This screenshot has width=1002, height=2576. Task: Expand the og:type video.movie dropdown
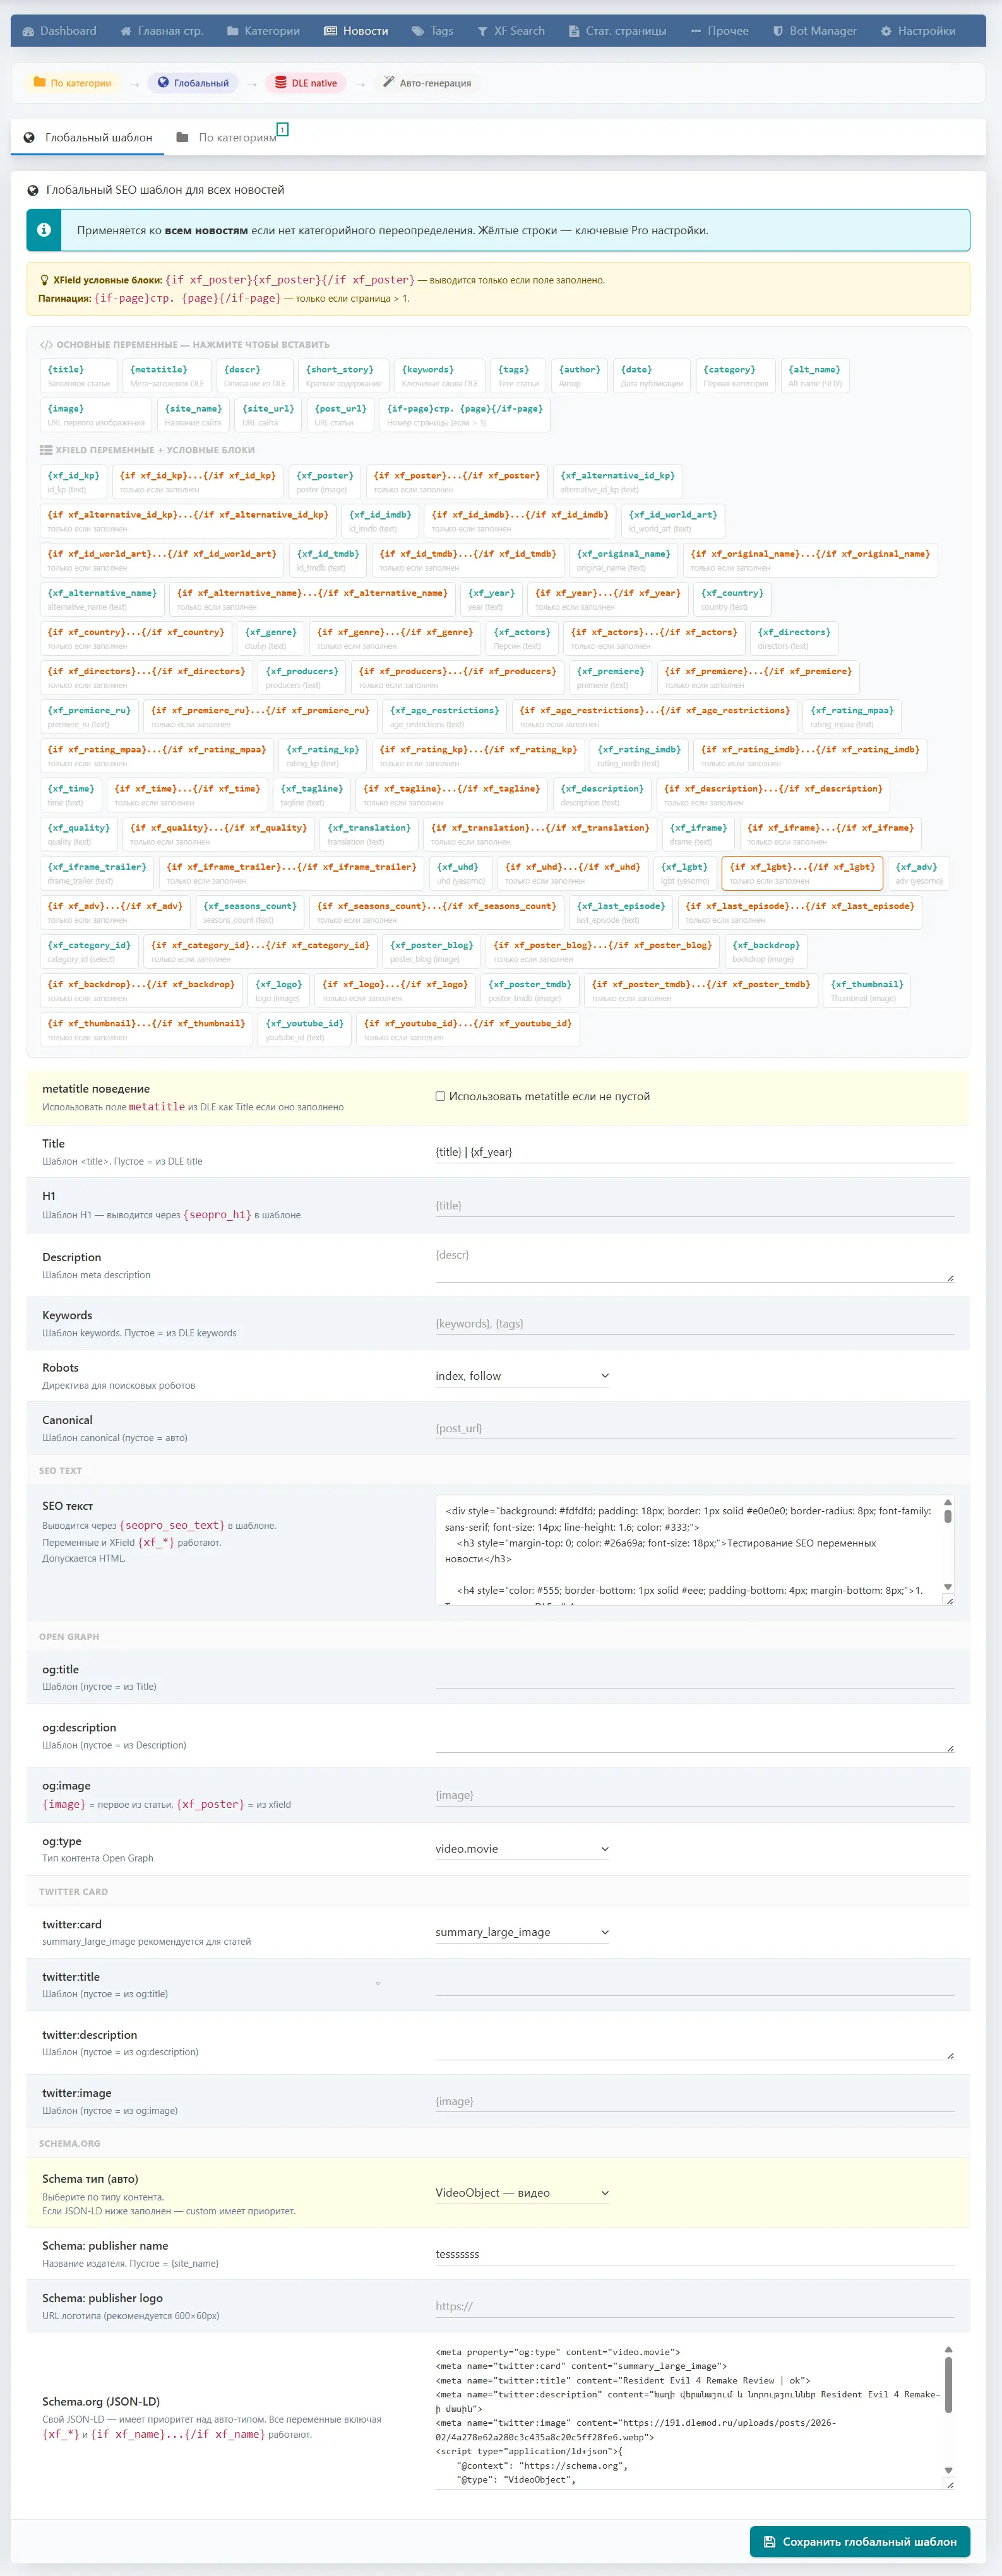pos(522,1849)
